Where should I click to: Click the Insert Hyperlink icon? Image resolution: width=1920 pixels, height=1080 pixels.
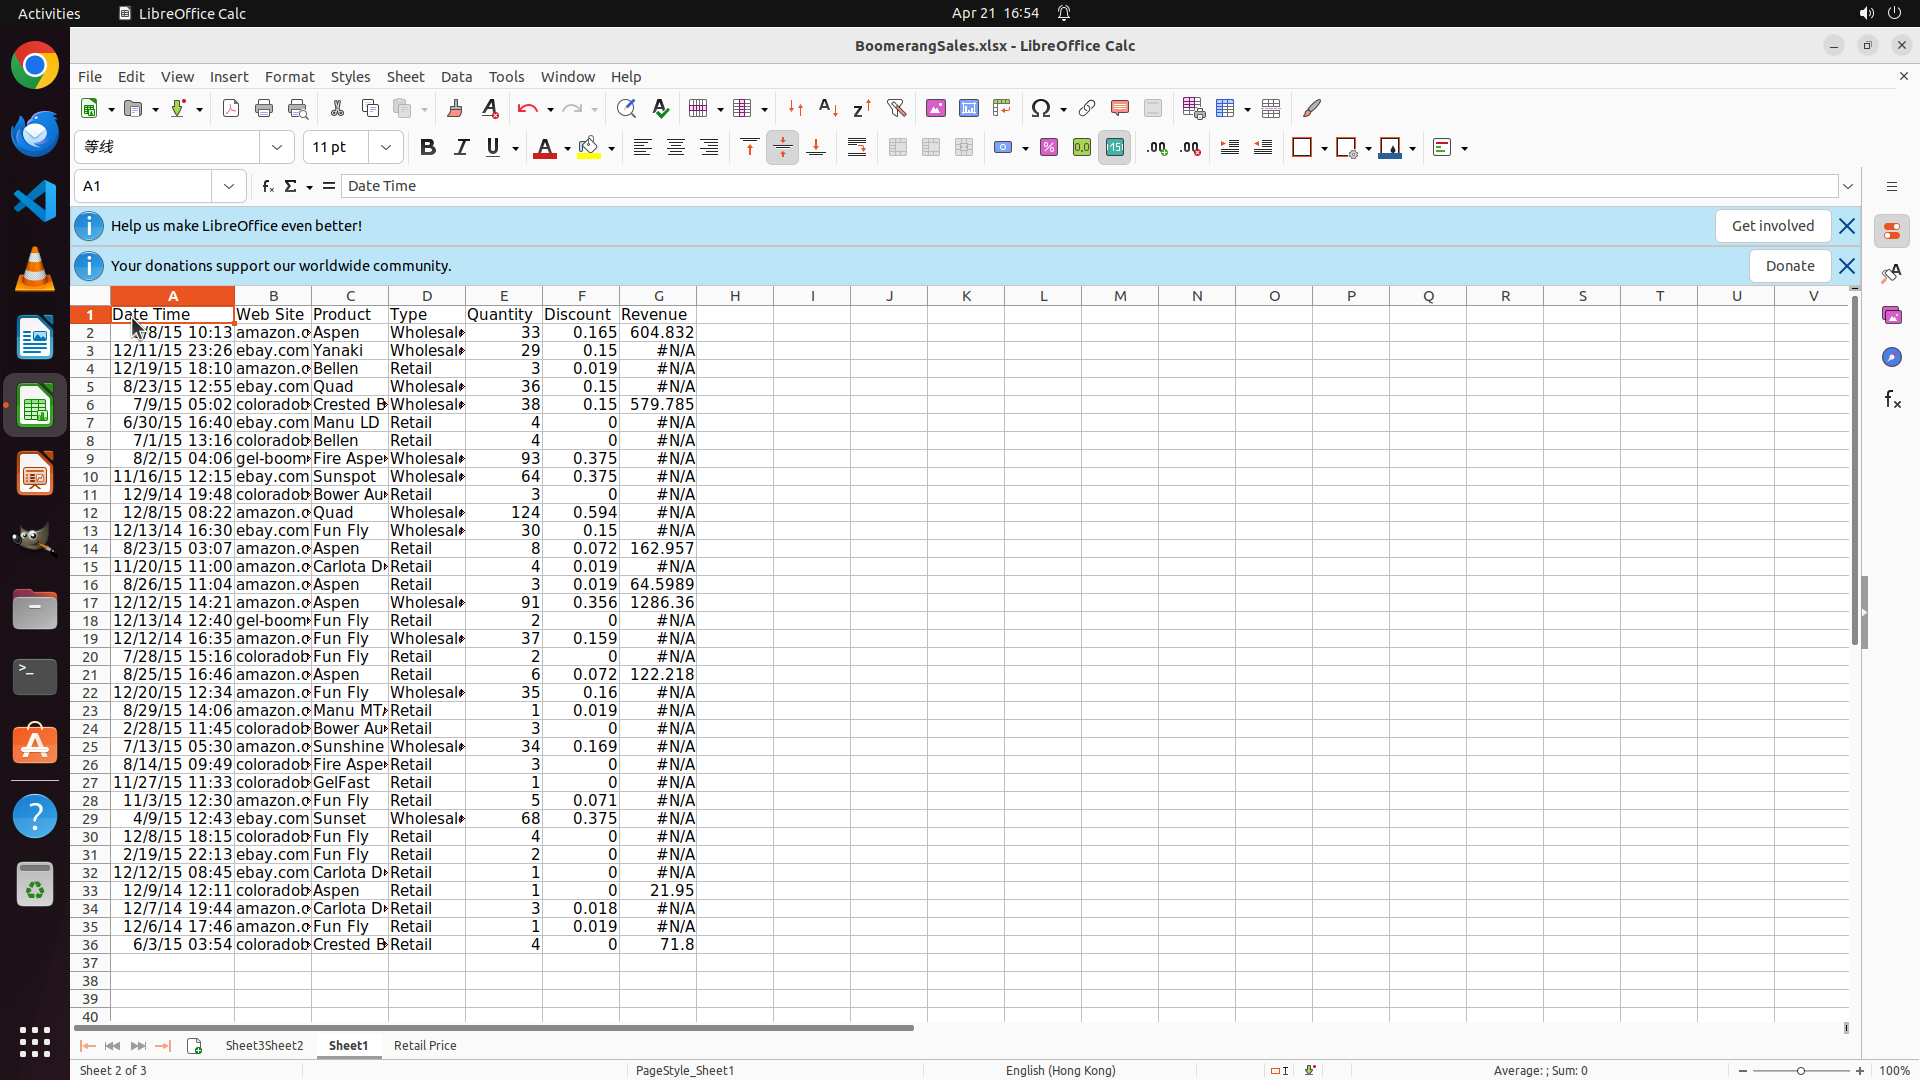coord(1087,109)
